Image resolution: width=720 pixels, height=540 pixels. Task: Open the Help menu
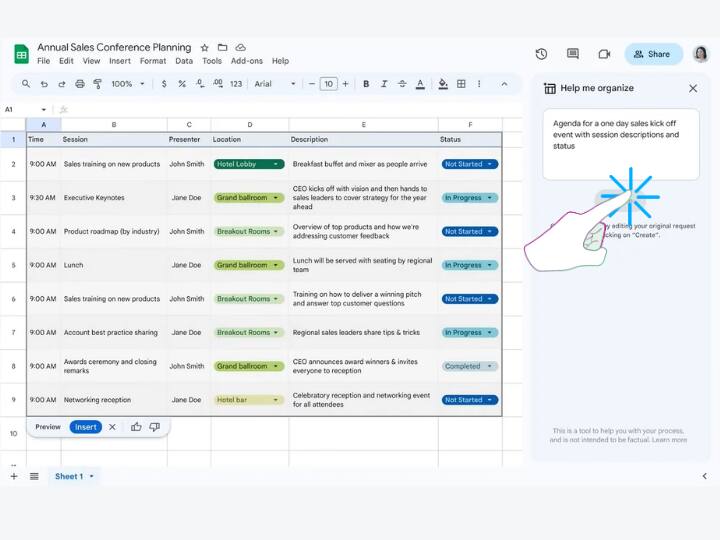tap(280, 61)
